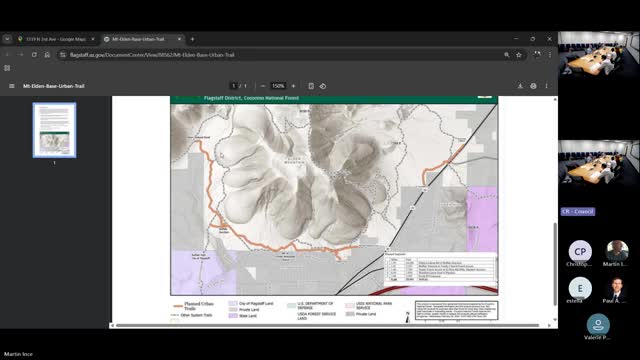
Task: Restore the browser window size
Action: 533,39
